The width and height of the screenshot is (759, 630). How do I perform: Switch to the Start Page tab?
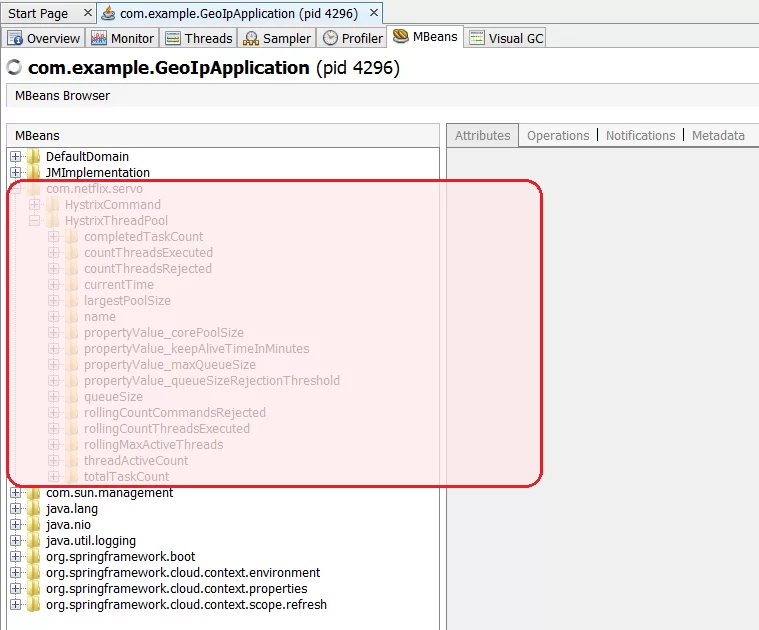tap(38, 14)
